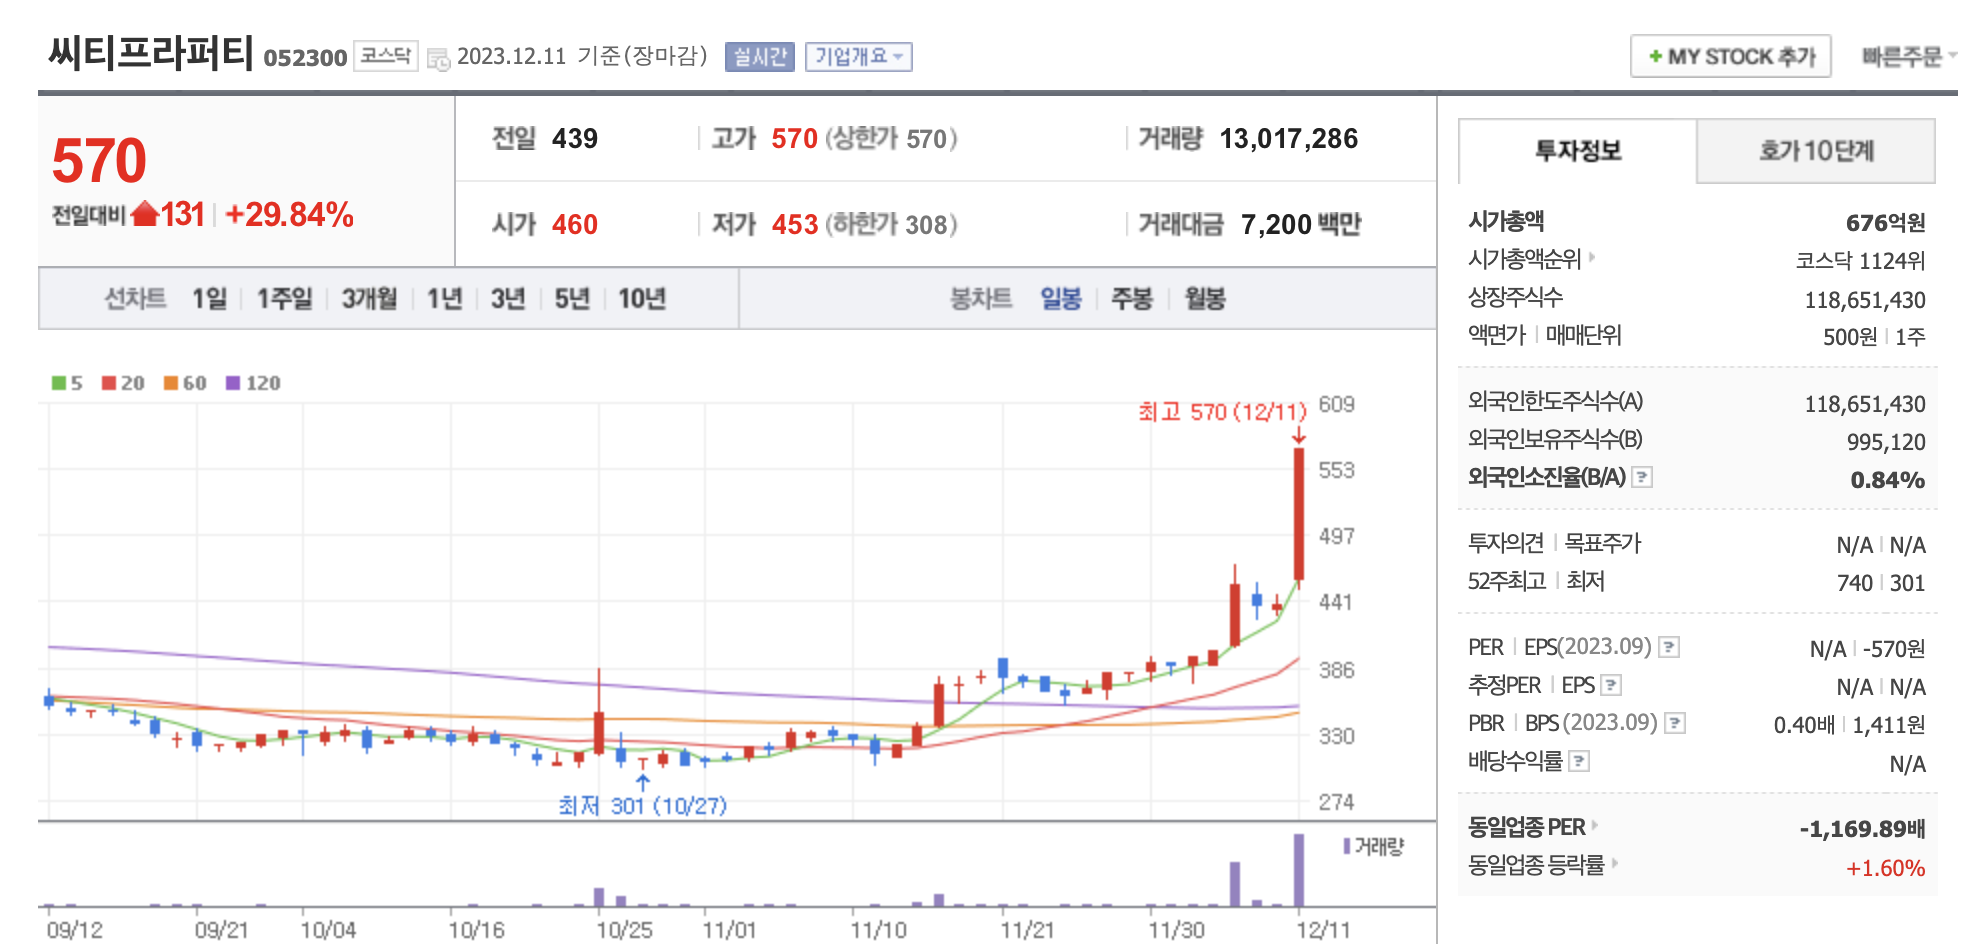This screenshot has height=944, width=1976.
Task: Open help icon next to 배당수익률
Action: coord(1580,761)
